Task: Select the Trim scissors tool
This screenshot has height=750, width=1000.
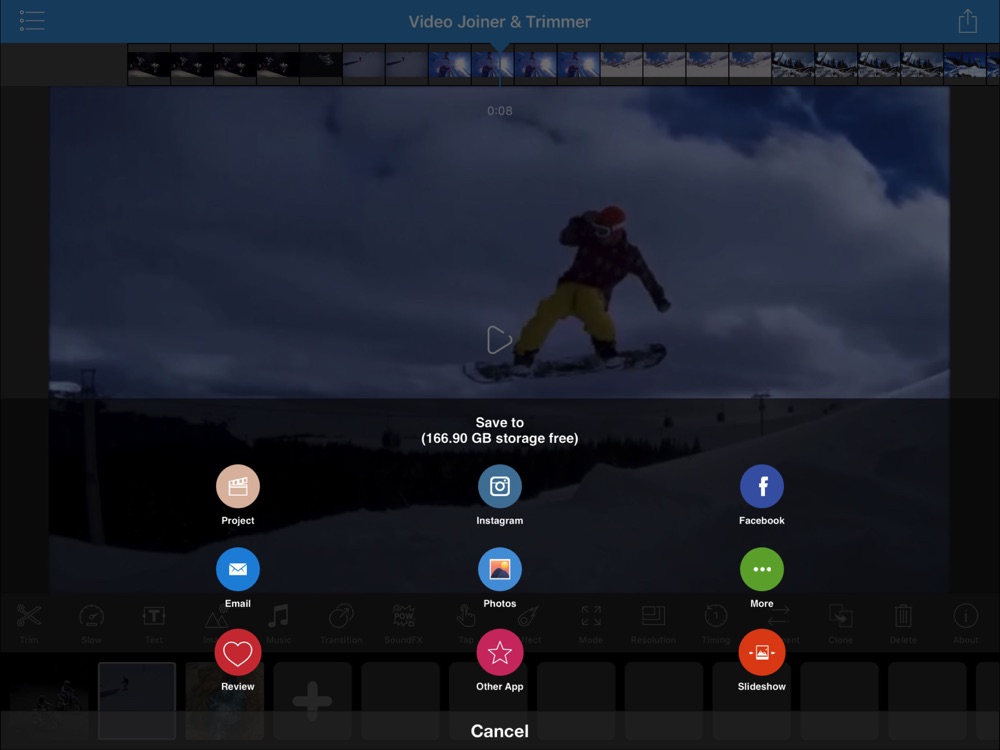Action: (x=29, y=624)
